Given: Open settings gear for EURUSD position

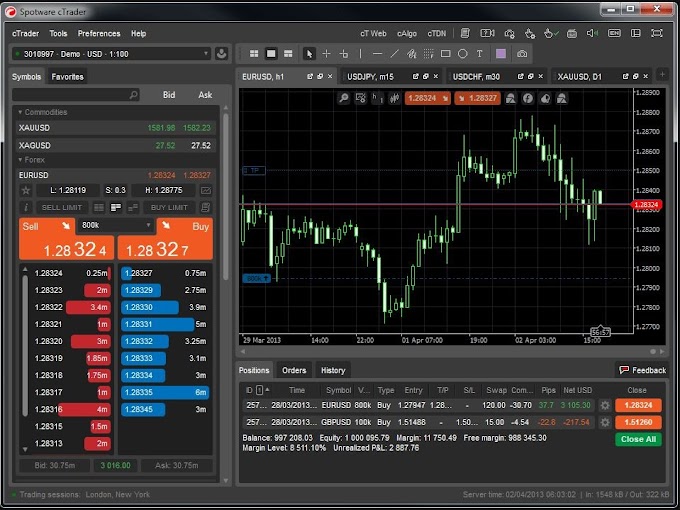Looking at the screenshot, I should [x=605, y=405].
